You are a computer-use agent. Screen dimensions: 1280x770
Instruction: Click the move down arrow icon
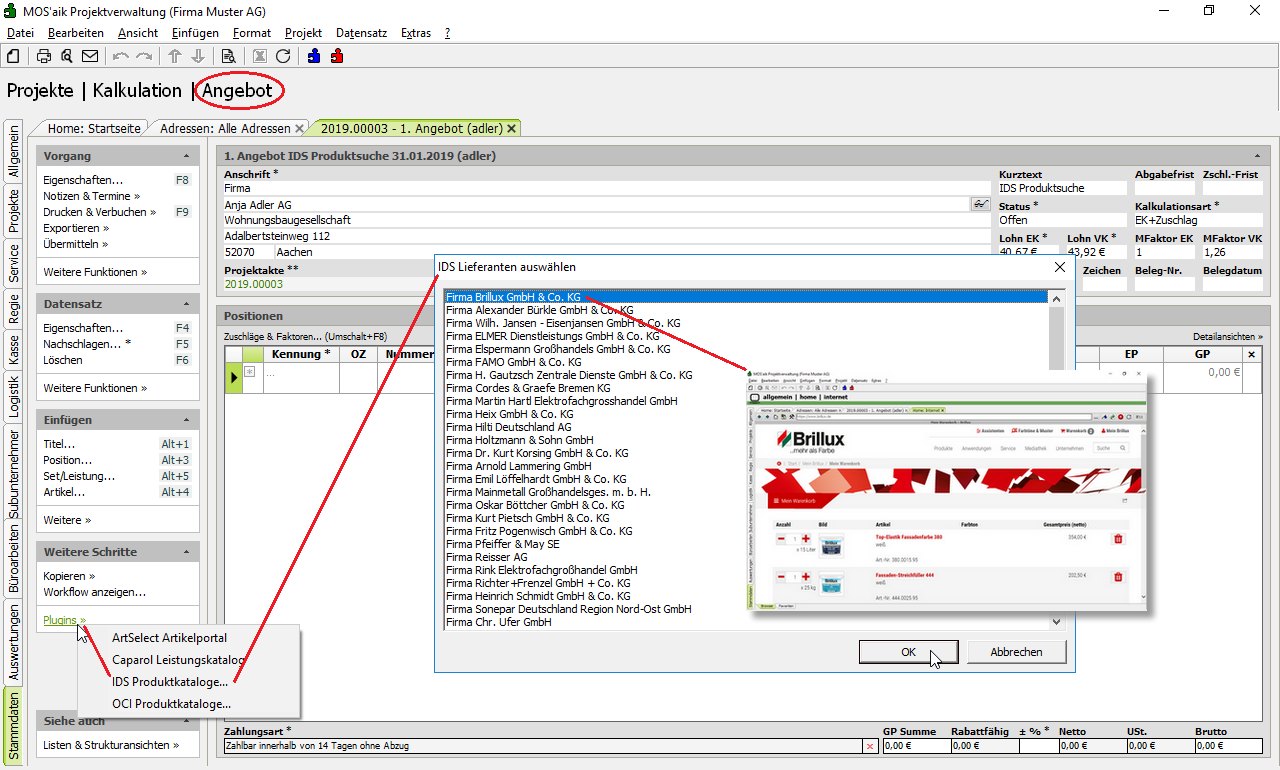198,56
